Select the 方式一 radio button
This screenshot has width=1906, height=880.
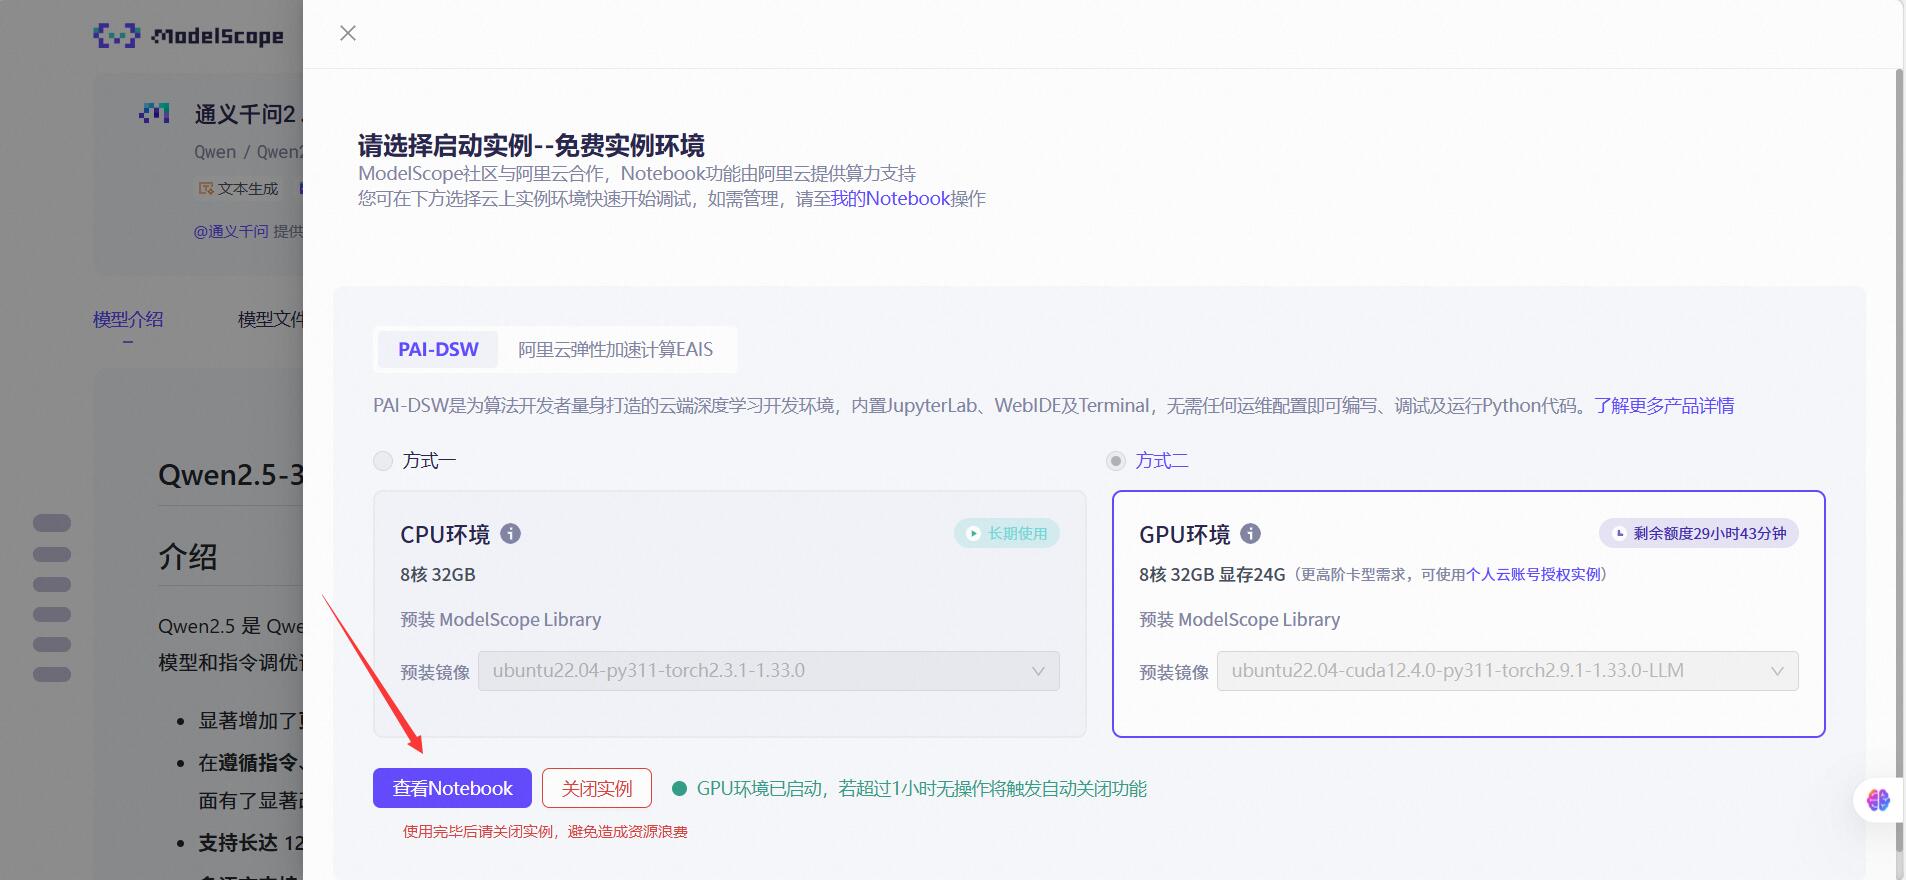click(383, 460)
